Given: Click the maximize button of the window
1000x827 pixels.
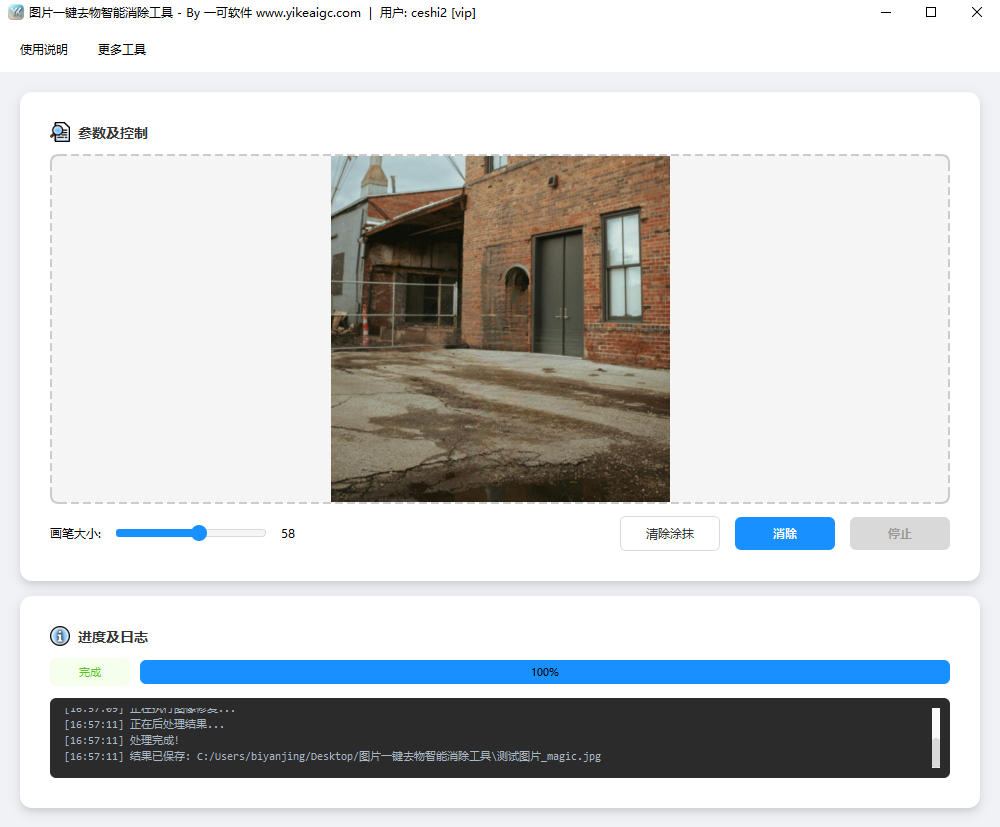Looking at the screenshot, I should (x=931, y=13).
